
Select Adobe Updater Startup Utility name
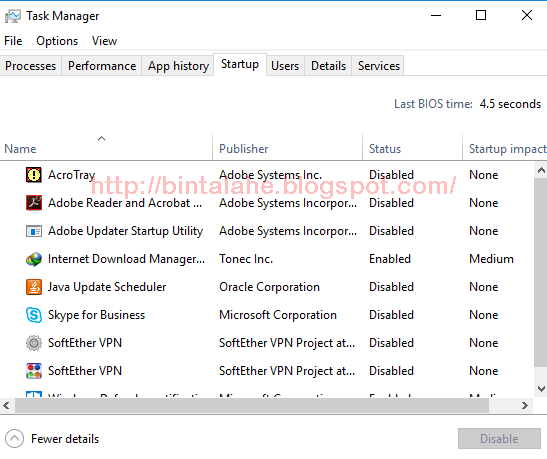pyautogui.click(x=126, y=231)
